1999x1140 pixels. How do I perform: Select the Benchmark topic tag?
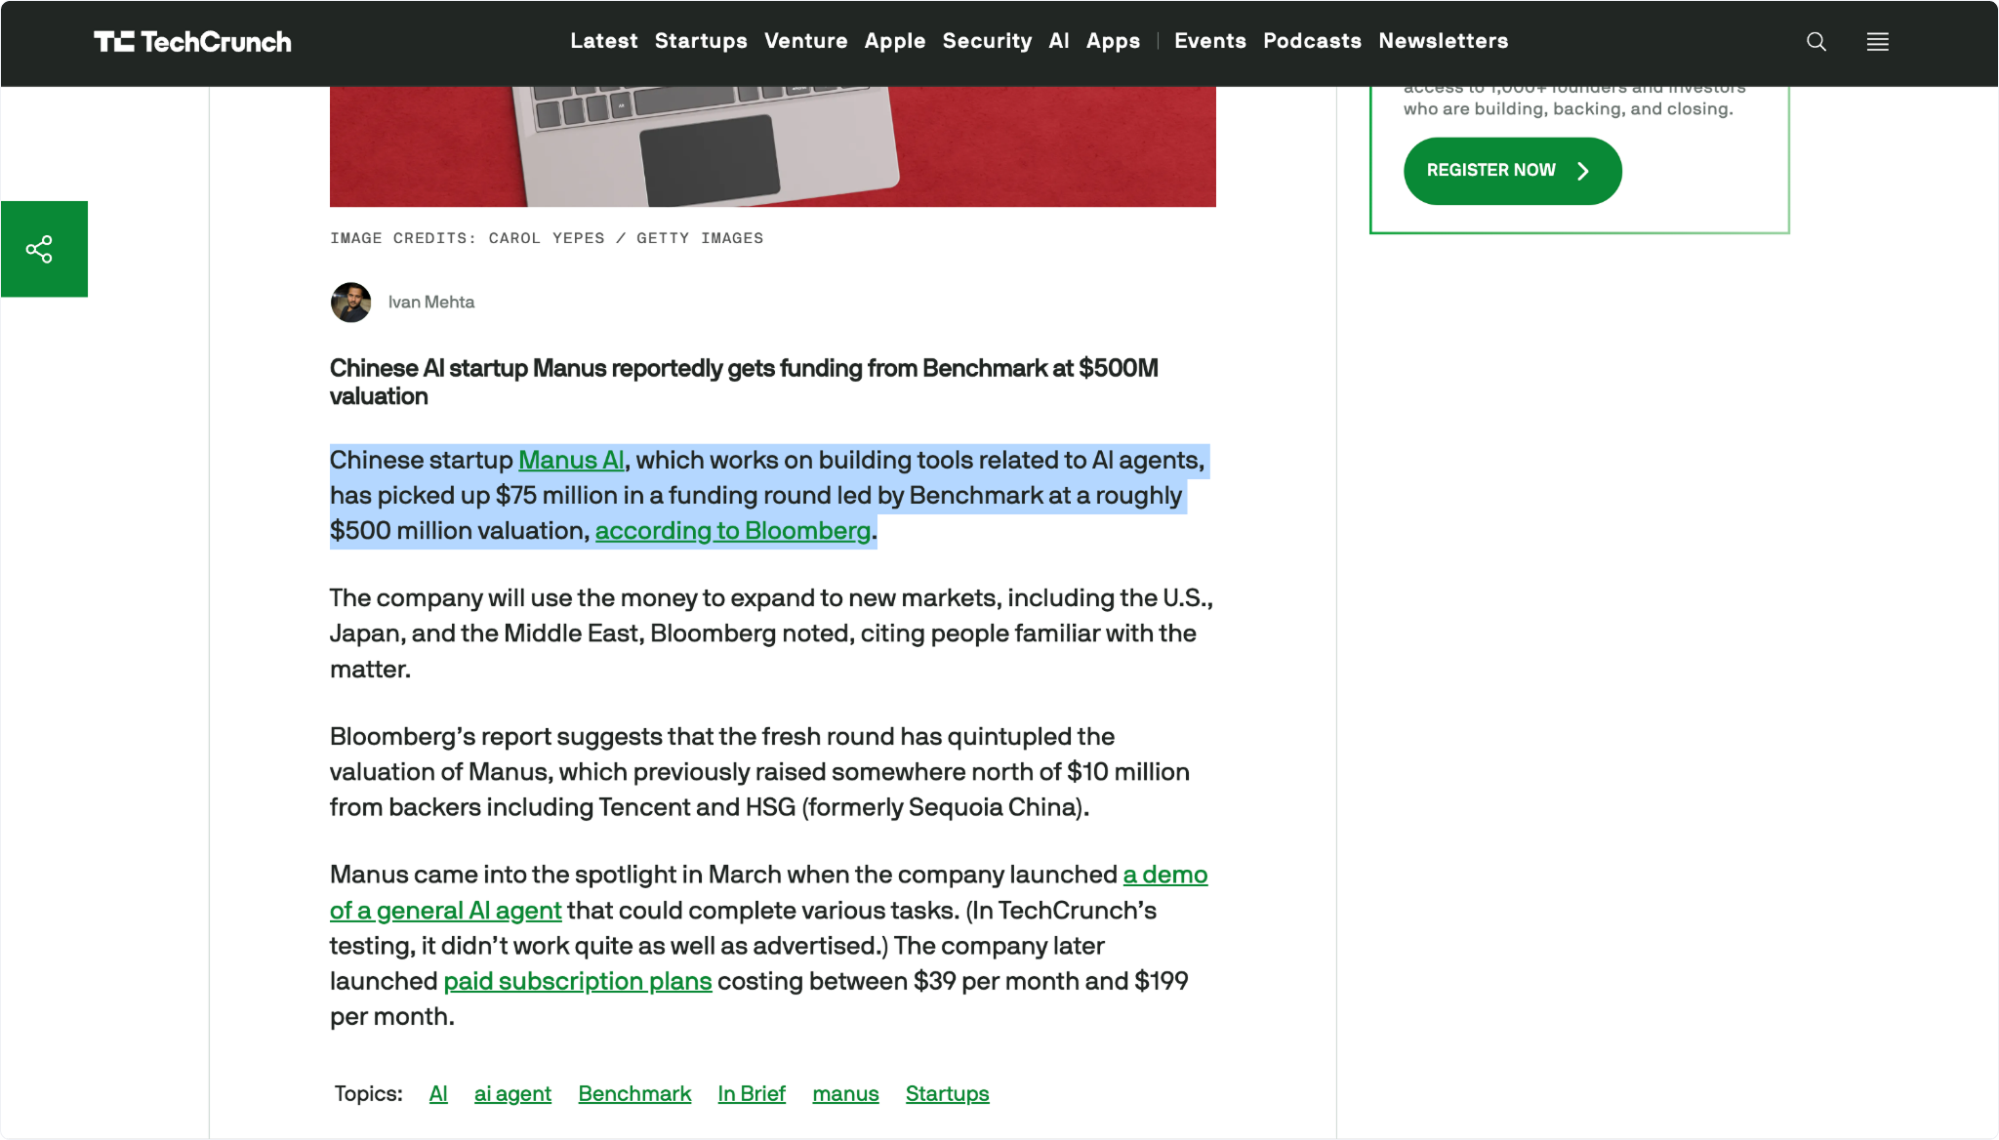(x=634, y=1094)
